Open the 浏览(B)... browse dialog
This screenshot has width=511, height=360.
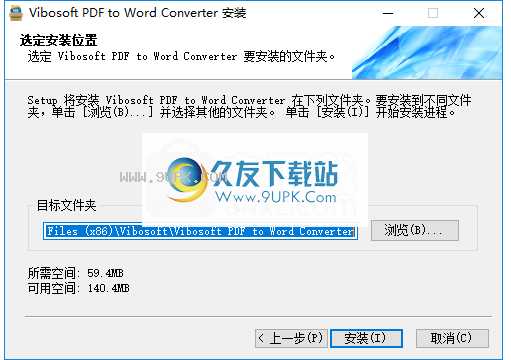(x=415, y=230)
